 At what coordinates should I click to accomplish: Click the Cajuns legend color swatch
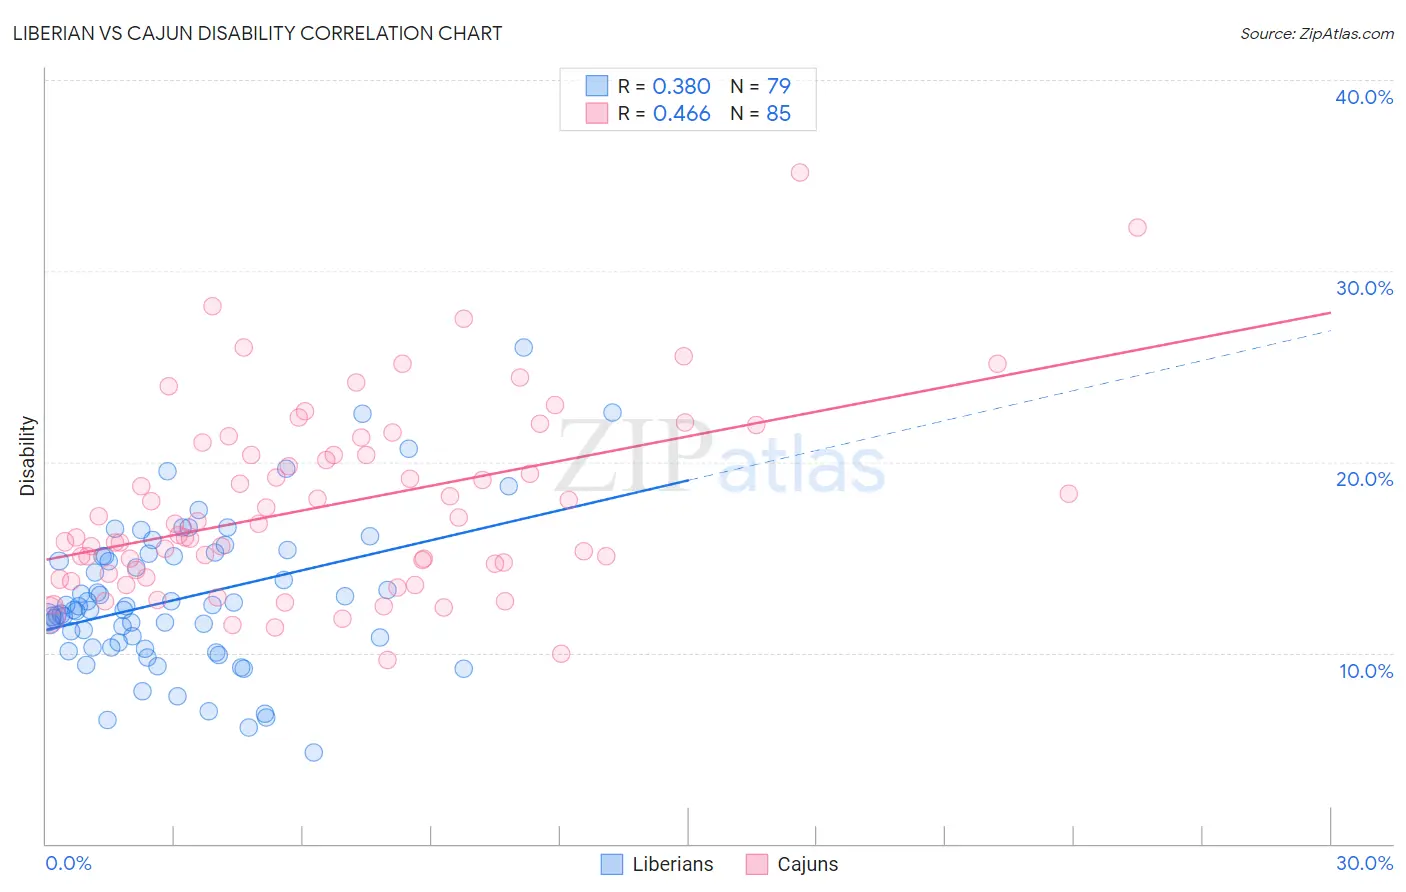[756, 864]
